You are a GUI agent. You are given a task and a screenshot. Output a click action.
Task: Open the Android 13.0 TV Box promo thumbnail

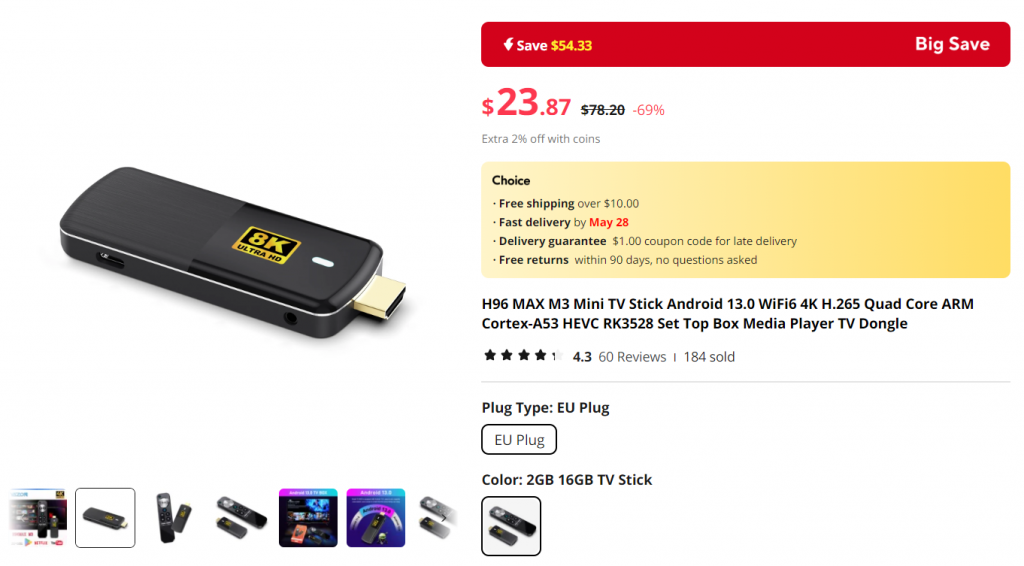click(x=308, y=518)
